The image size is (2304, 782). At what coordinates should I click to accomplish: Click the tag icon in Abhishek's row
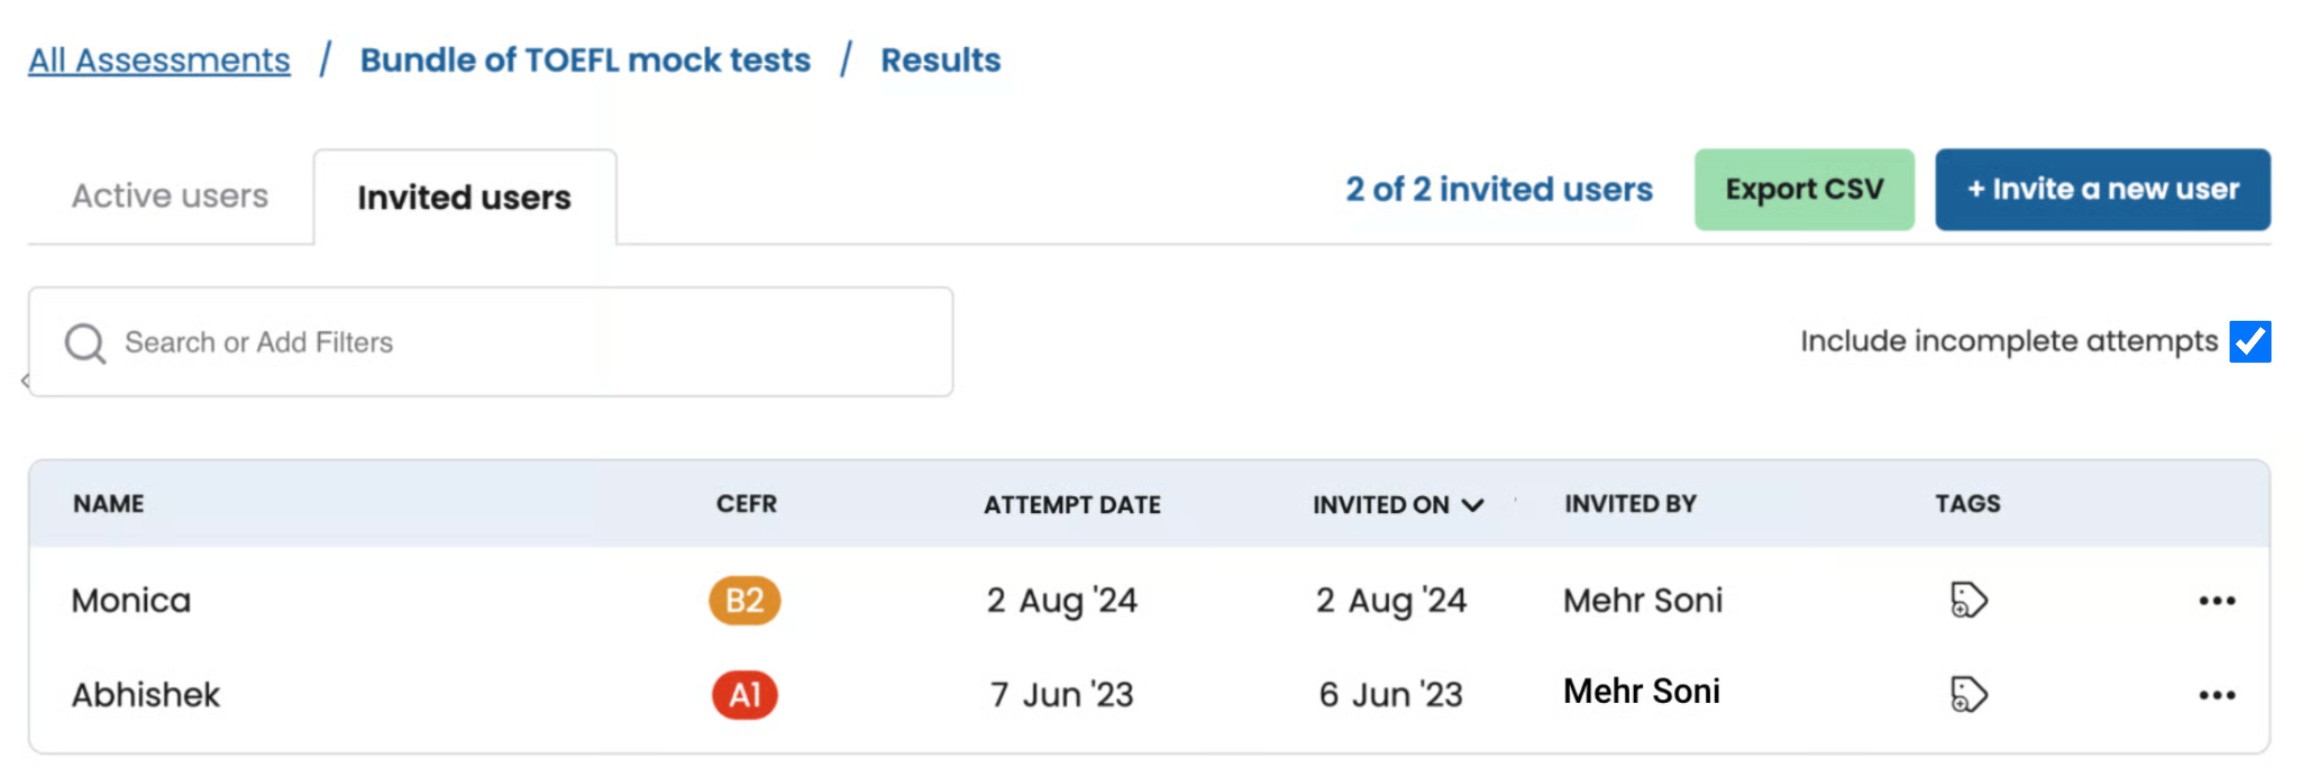tap(1967, 694)
